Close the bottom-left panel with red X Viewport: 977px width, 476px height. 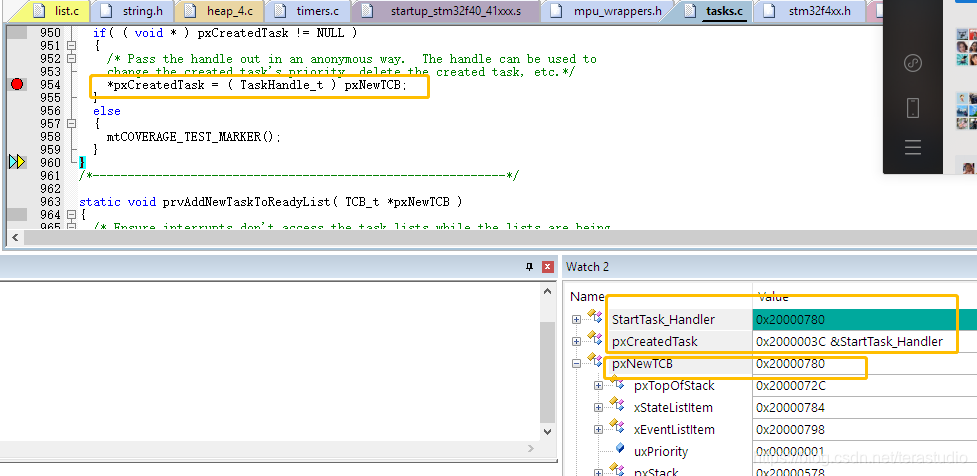(x=548, y=267)
